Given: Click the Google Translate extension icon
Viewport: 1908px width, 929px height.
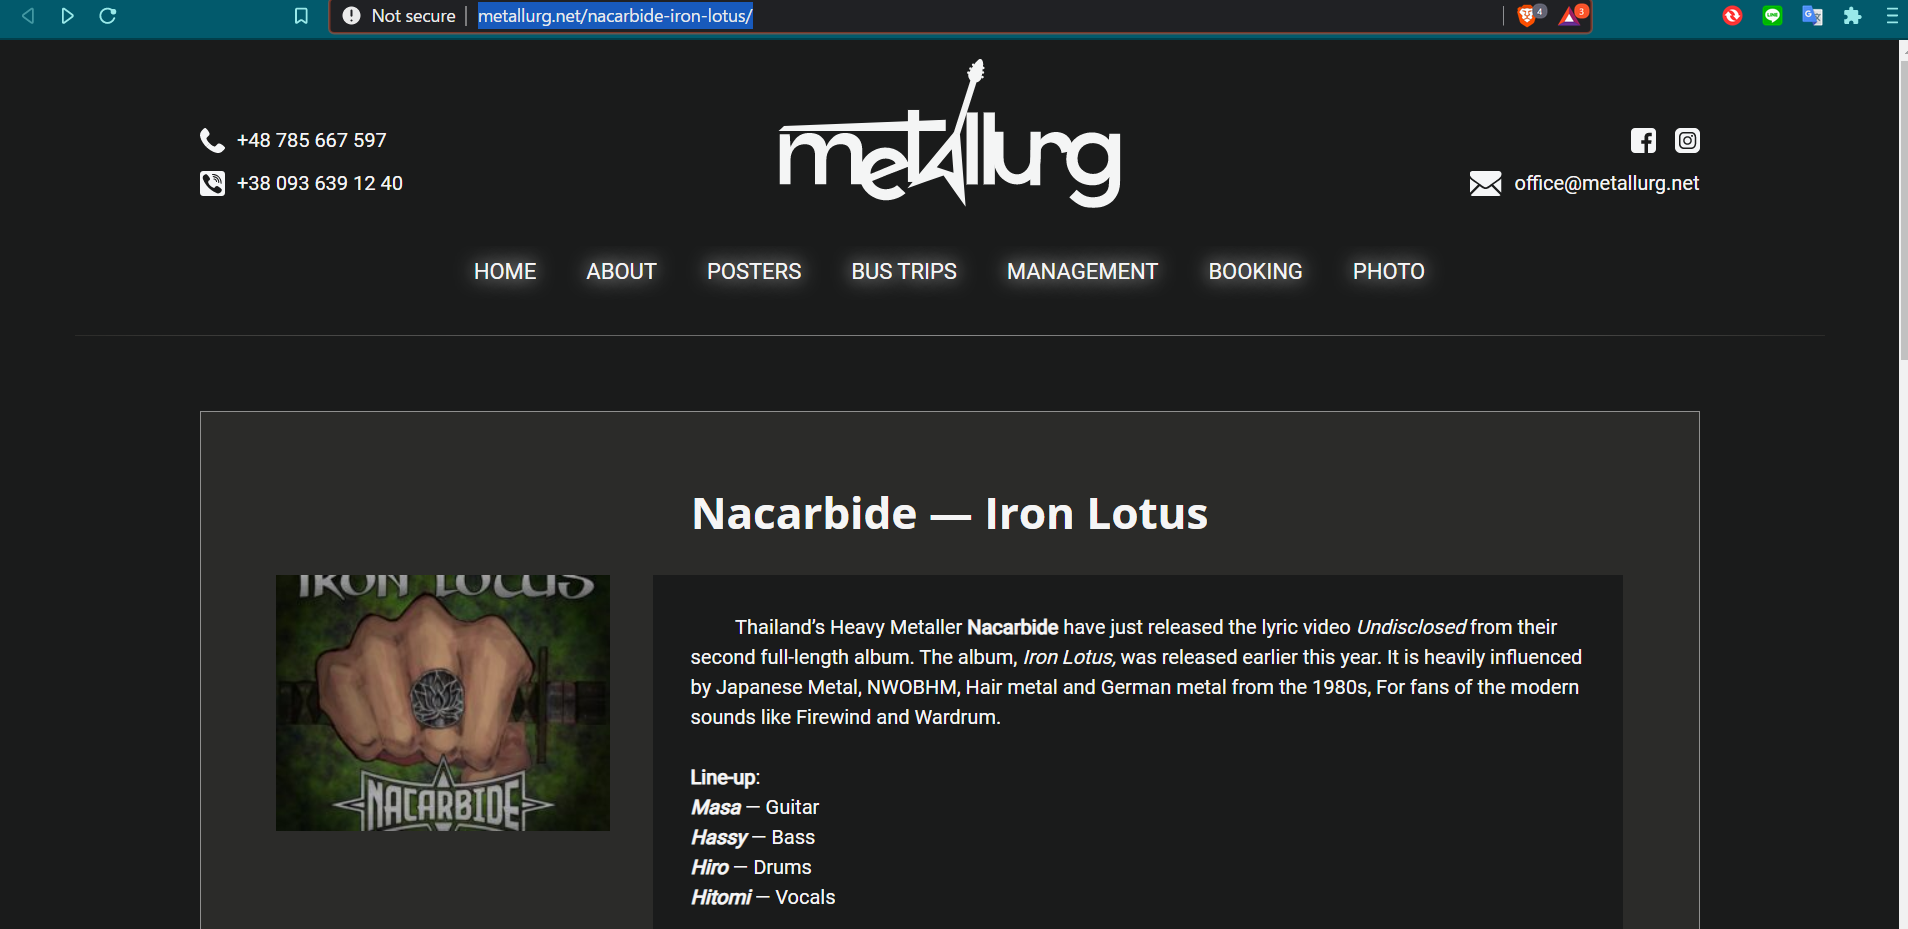Looking at the screenshot, I should (x=1812, y=16).
